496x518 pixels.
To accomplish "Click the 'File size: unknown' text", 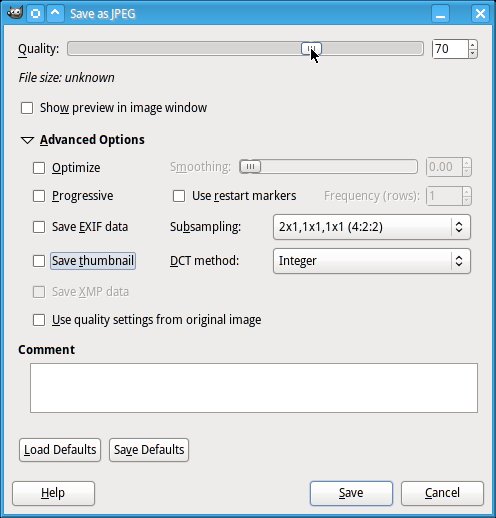I will coord(67,78).
